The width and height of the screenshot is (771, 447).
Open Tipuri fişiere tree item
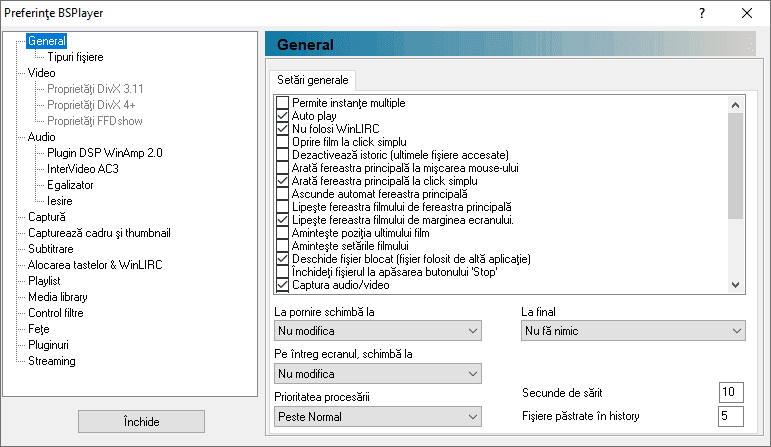[x=75, y=57]
